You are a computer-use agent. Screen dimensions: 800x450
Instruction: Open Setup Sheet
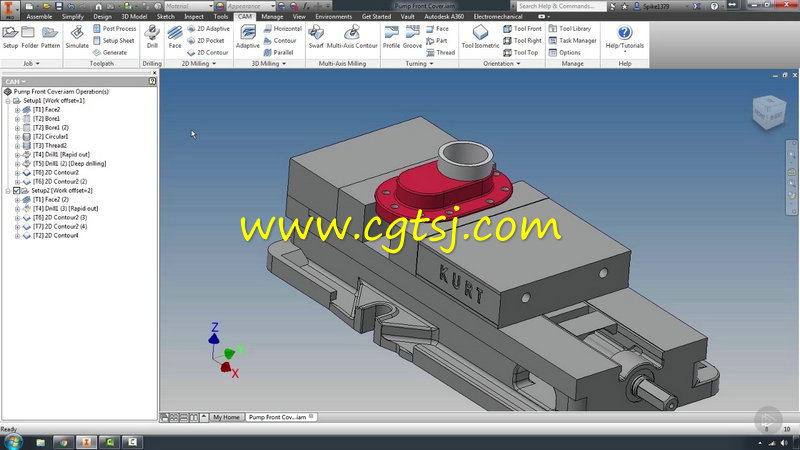[x=114, y=40]
